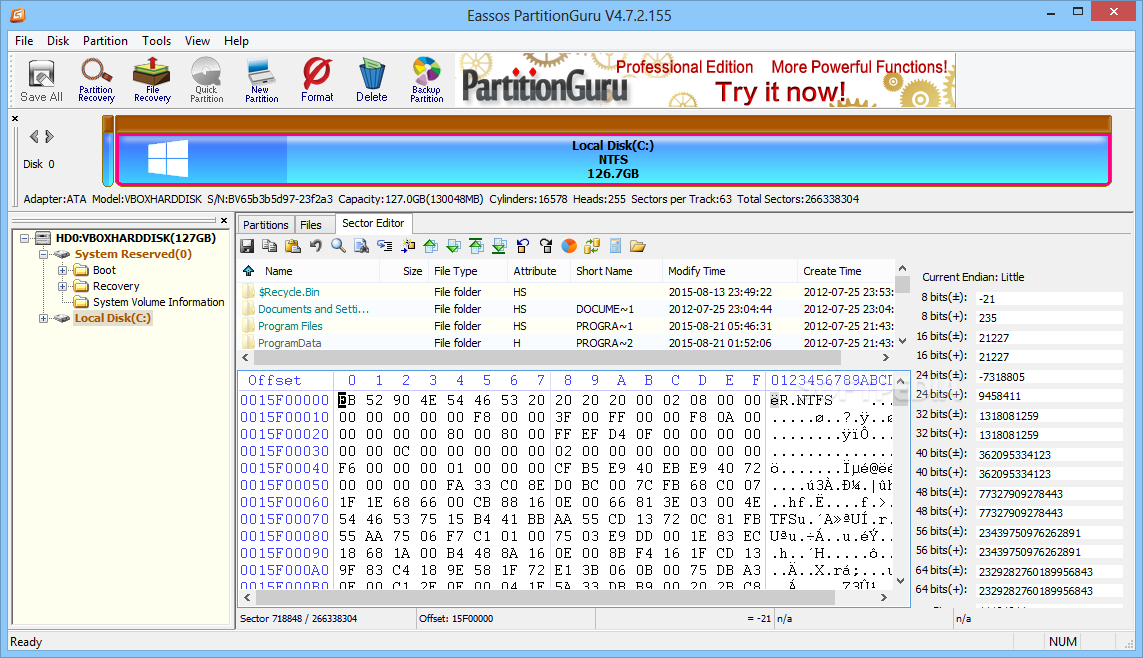
Task: Select the Sector Editor tab
Action: click(x=373, y=223)
